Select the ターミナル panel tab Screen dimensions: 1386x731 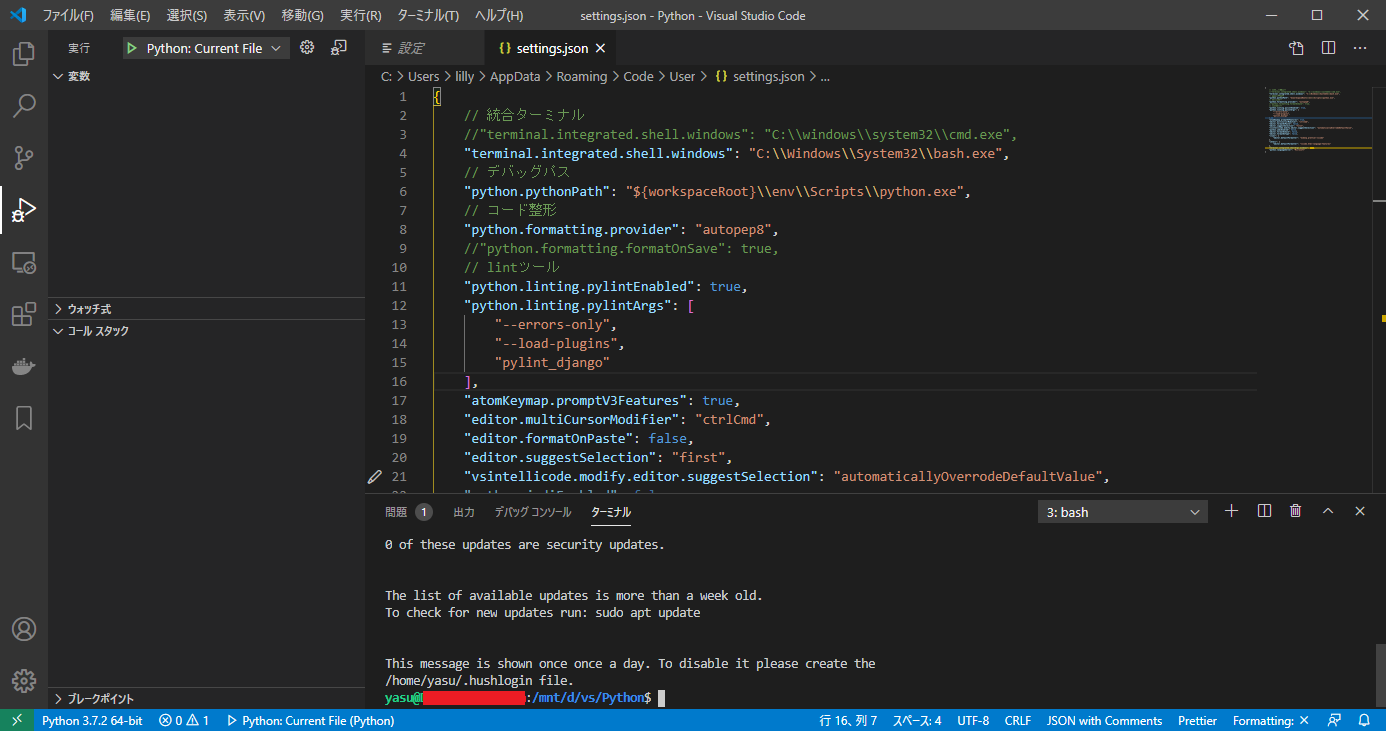click(x=611, y=512)
